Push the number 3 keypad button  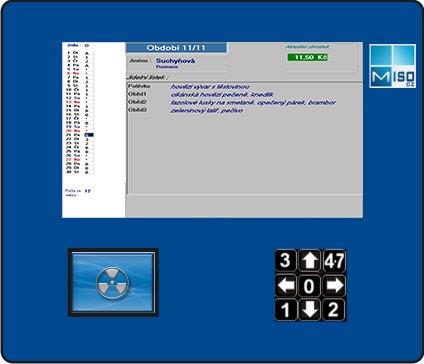coord(286,261)
